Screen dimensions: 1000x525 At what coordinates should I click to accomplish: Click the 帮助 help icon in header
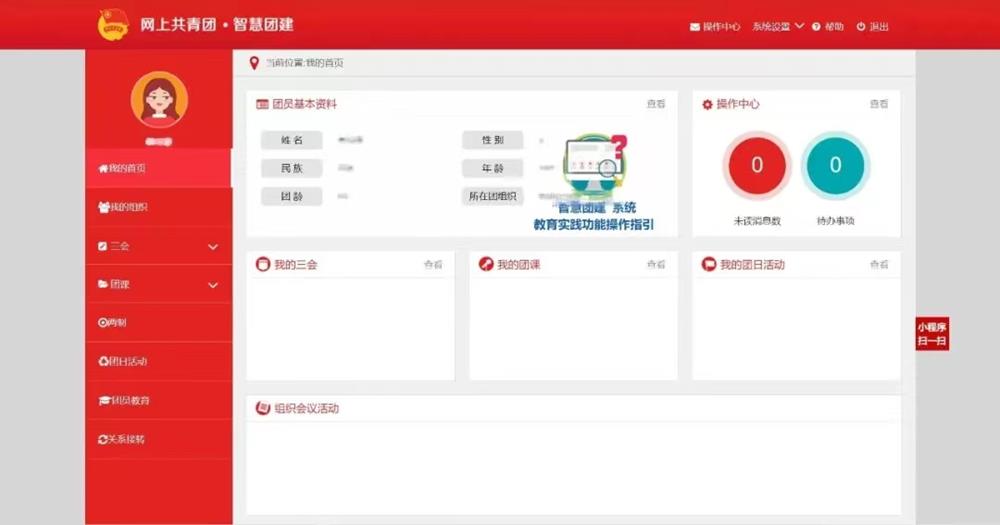coord(816,27)
